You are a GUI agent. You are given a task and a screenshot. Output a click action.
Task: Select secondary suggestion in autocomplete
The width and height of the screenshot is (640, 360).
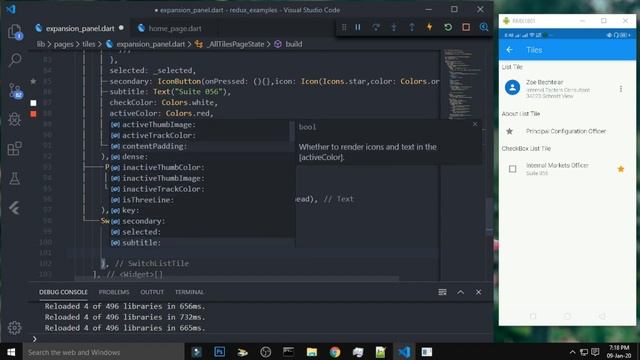202,221
